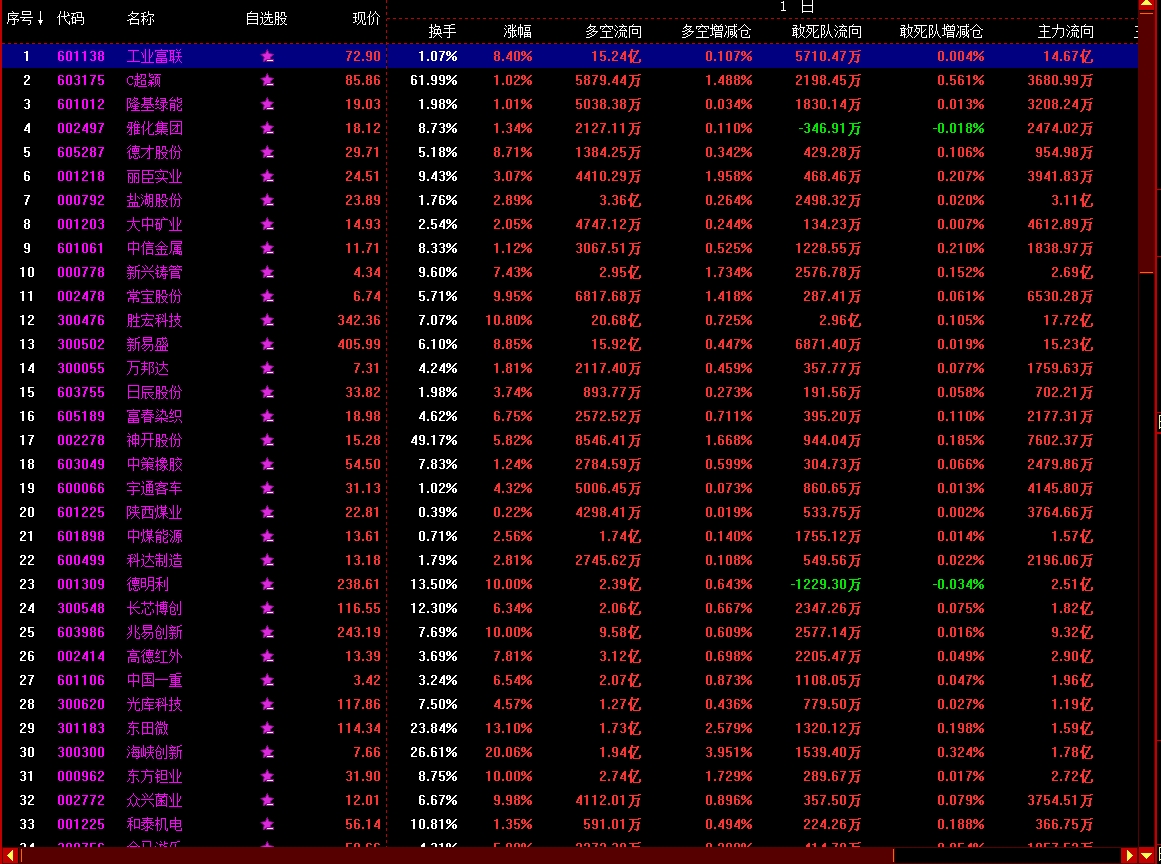Toggle favorite star for 兆易创新
The image size is (1161, 864).
(267, 633)
